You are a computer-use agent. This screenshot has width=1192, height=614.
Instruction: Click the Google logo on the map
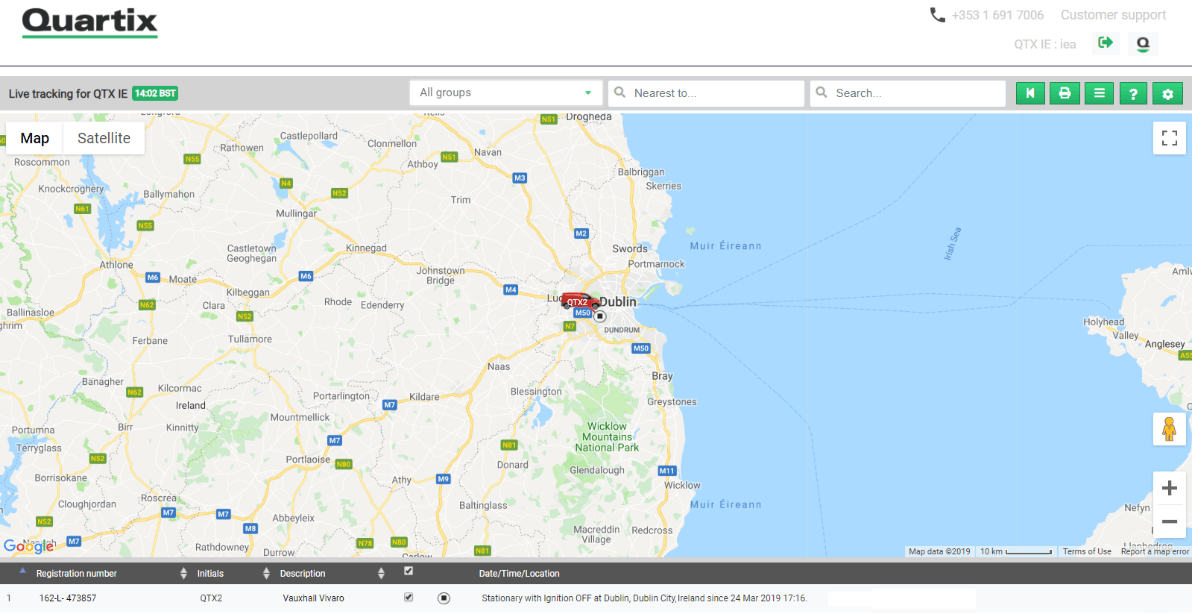[28, 546]
